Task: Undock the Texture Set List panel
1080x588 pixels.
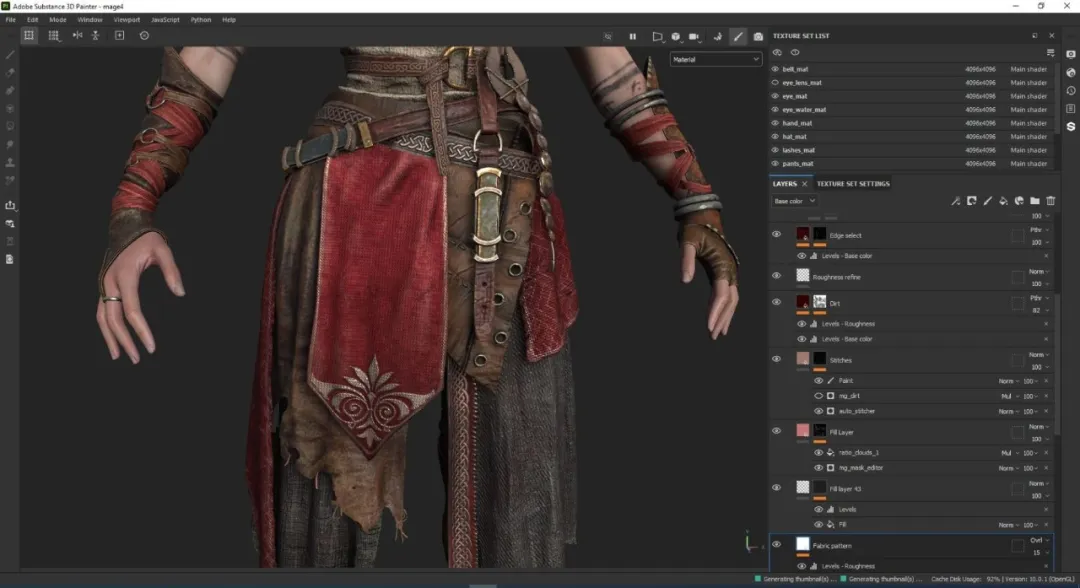Action: 1035,36
